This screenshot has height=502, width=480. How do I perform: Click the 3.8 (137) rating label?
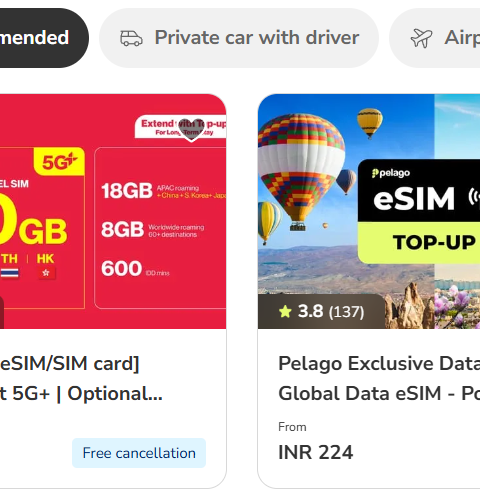[321, 311]
